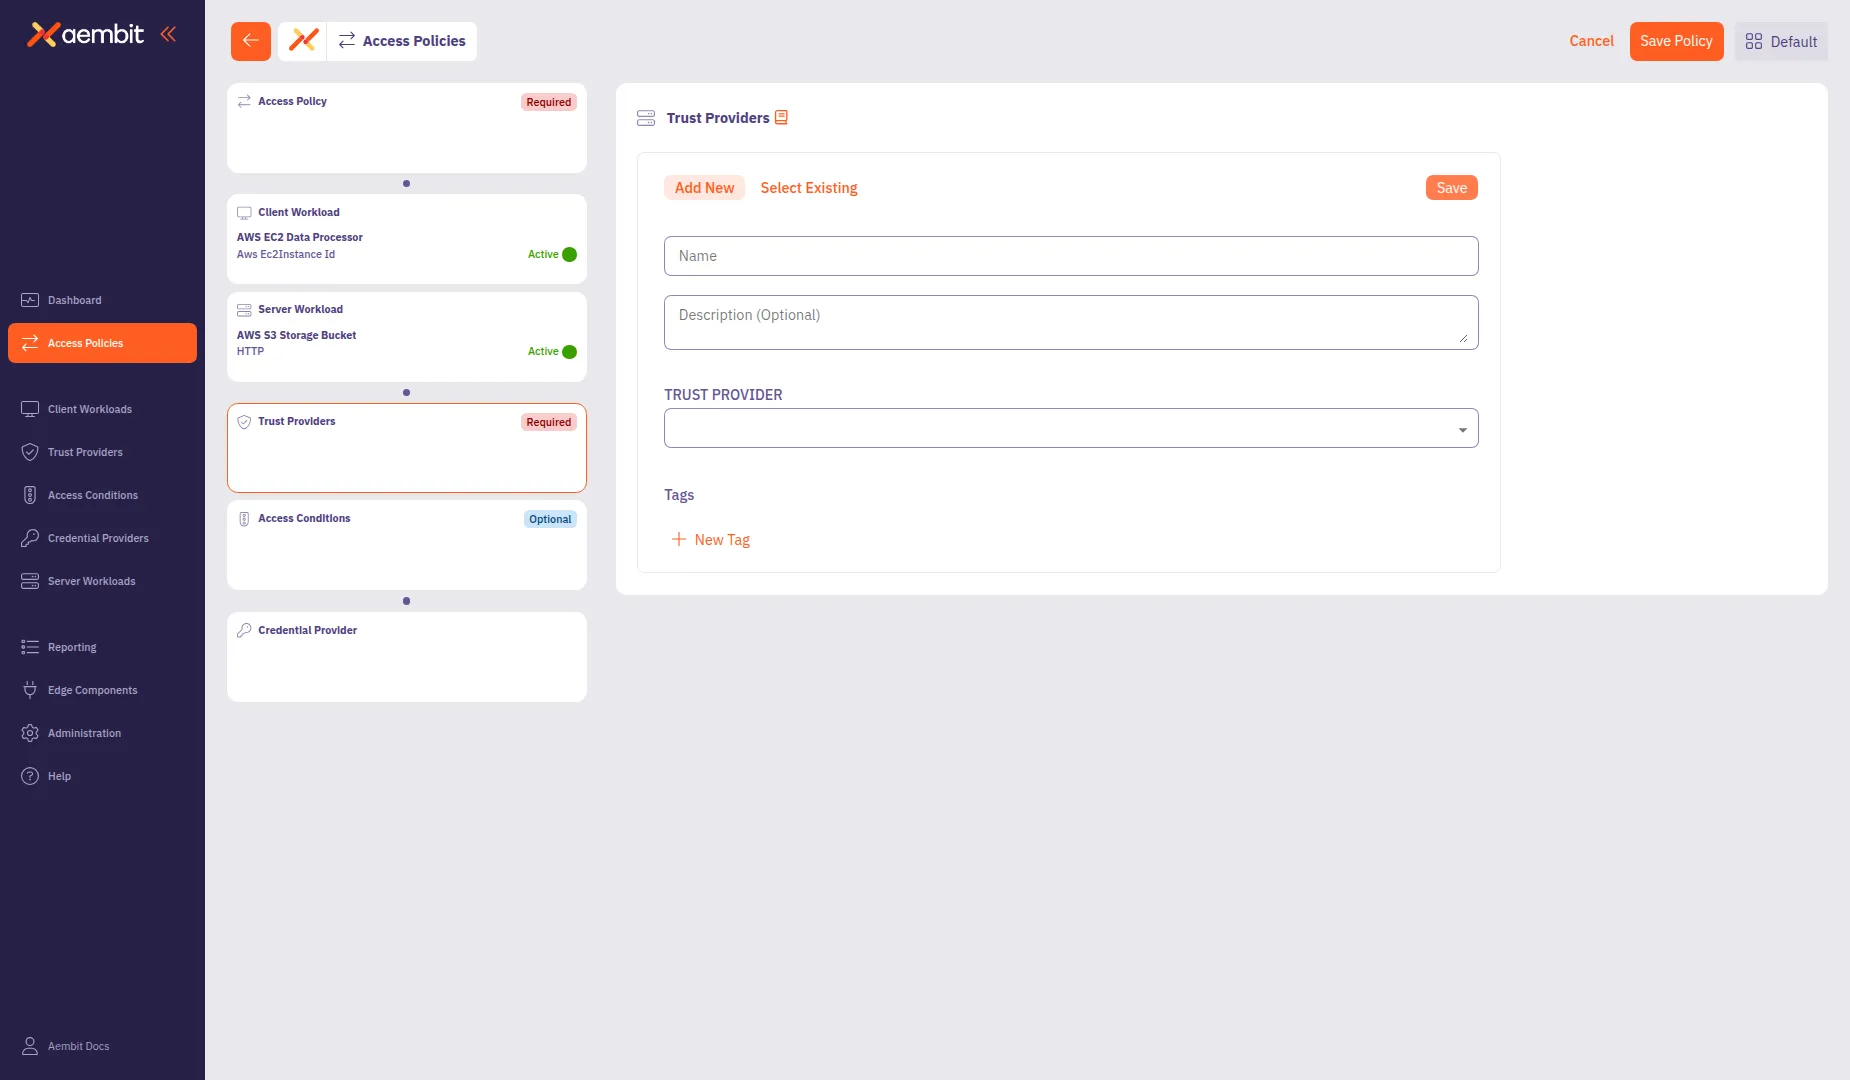Open Client Workloads in the sidebar
The width and height of the screenshot is (1850, 1080).
point(89,409)
